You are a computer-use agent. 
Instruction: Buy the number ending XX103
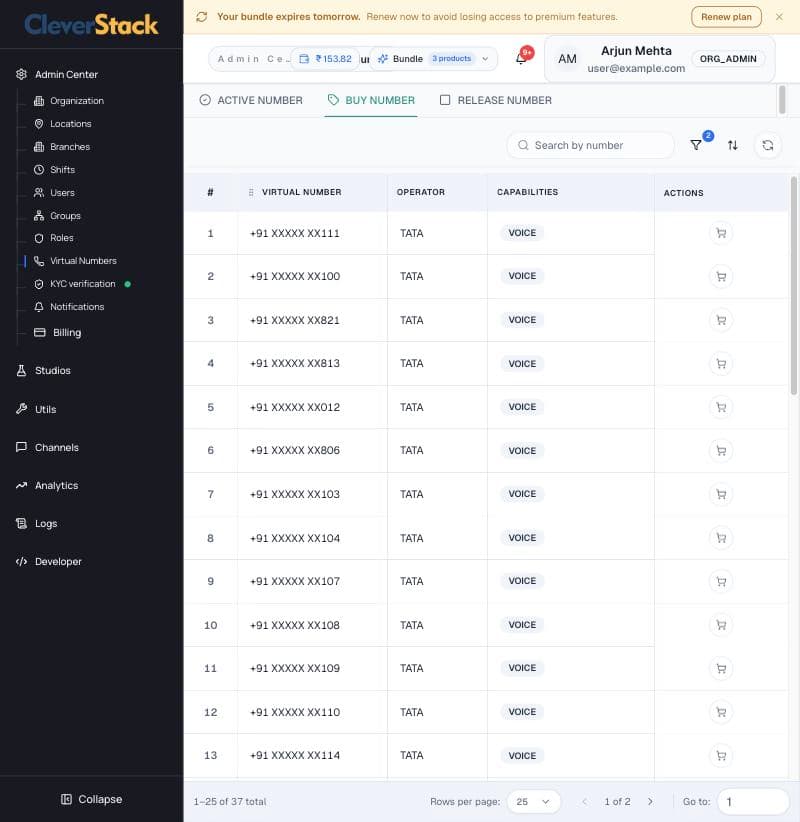pos(721,494)
